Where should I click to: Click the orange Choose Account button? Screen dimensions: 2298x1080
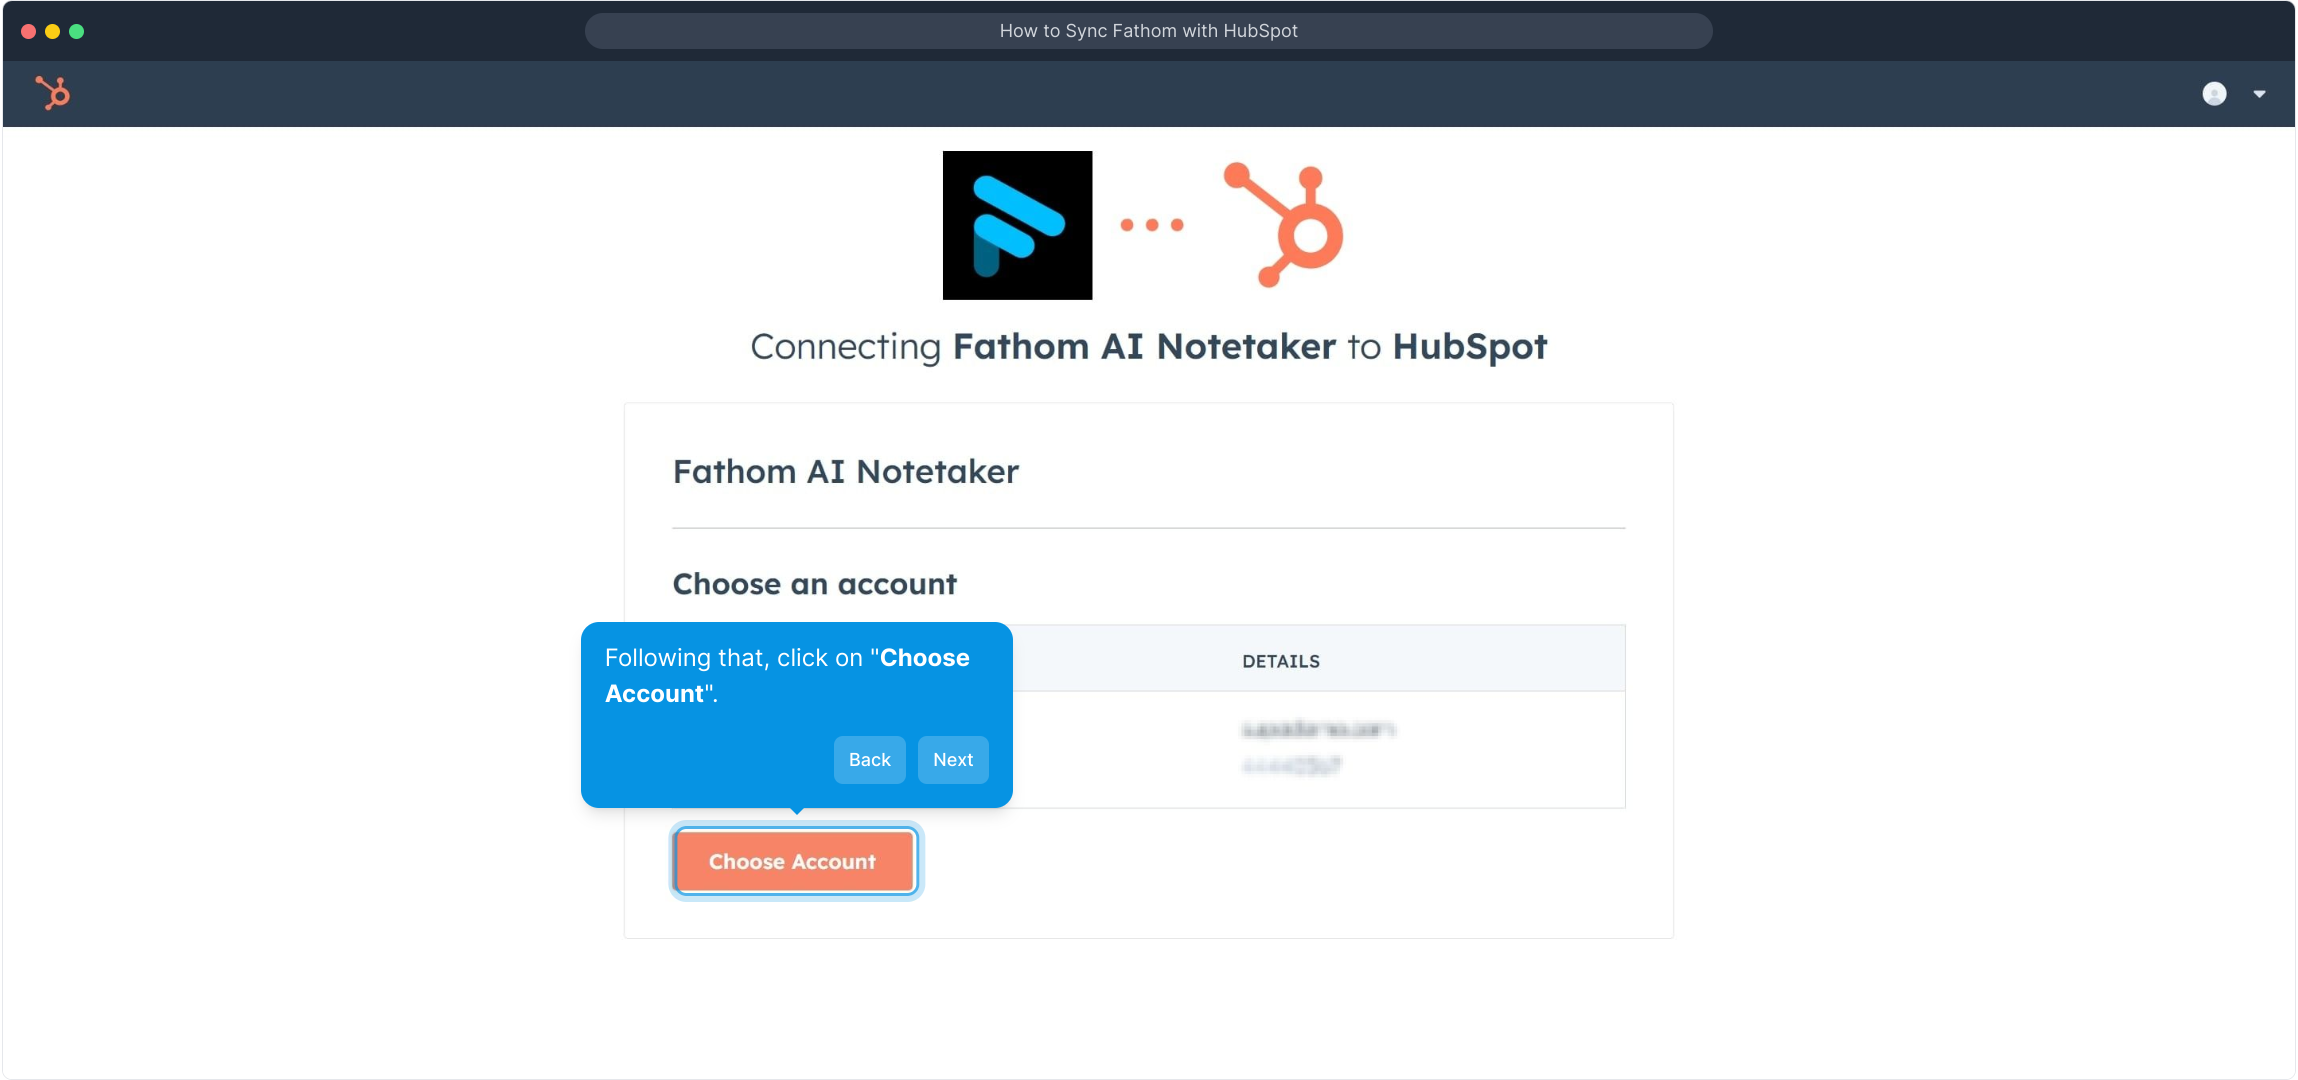(795, 861)
